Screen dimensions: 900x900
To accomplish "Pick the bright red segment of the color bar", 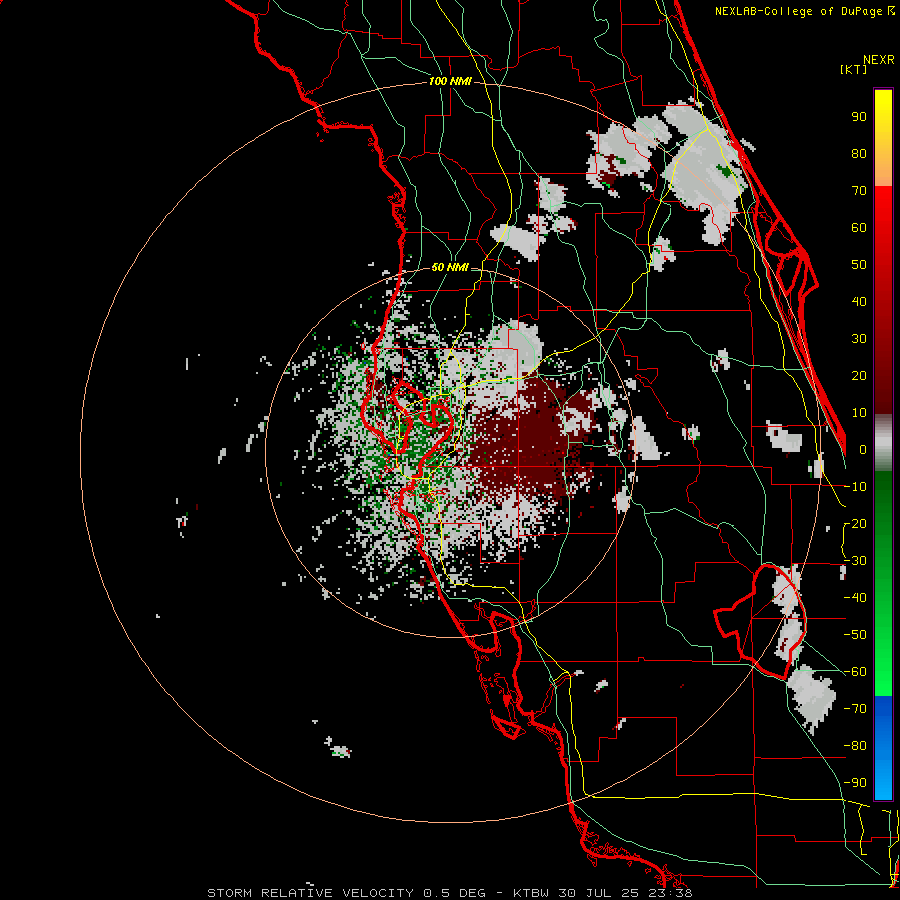I will (883, 210).
